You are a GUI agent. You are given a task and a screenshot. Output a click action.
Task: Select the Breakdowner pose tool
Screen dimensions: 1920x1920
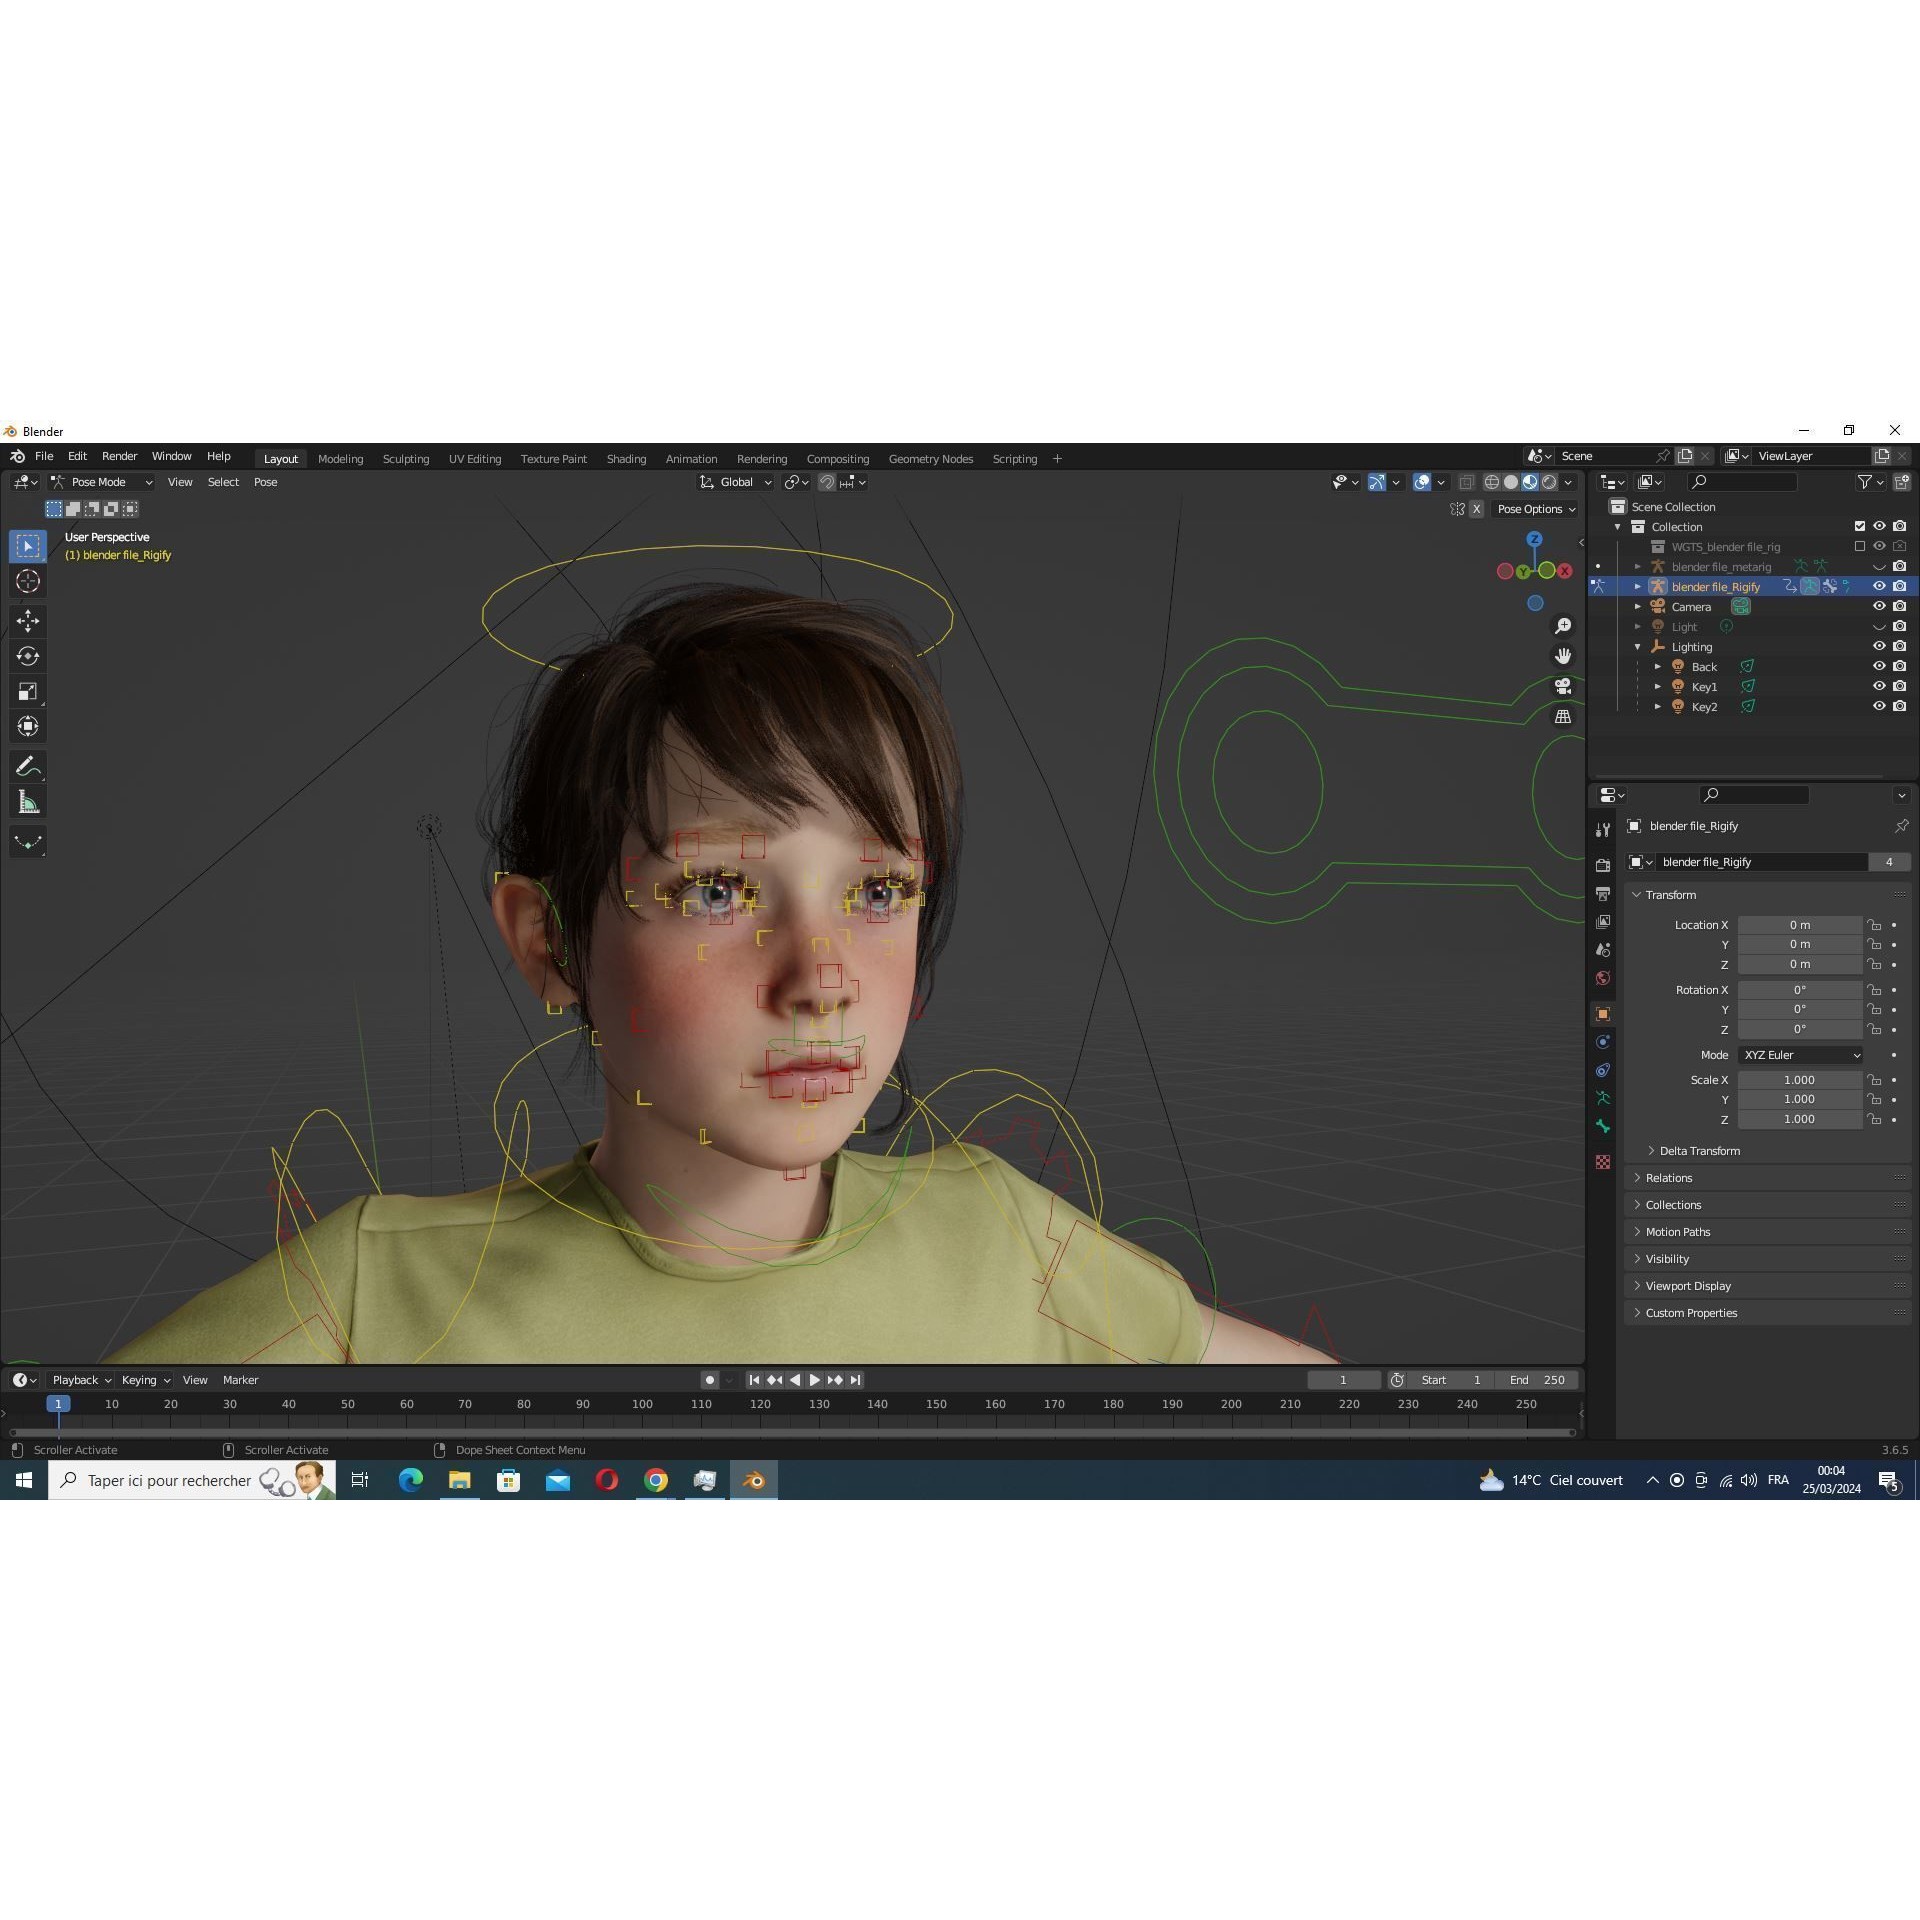pos(28,842)
